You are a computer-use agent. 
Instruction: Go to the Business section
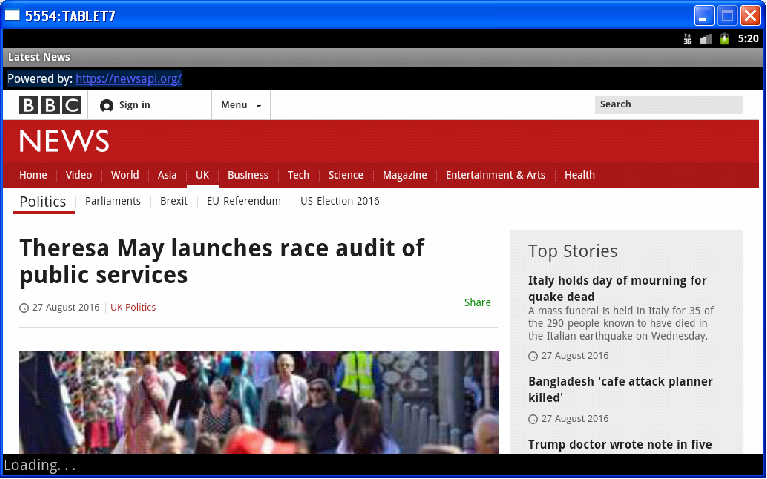[247, 175]
